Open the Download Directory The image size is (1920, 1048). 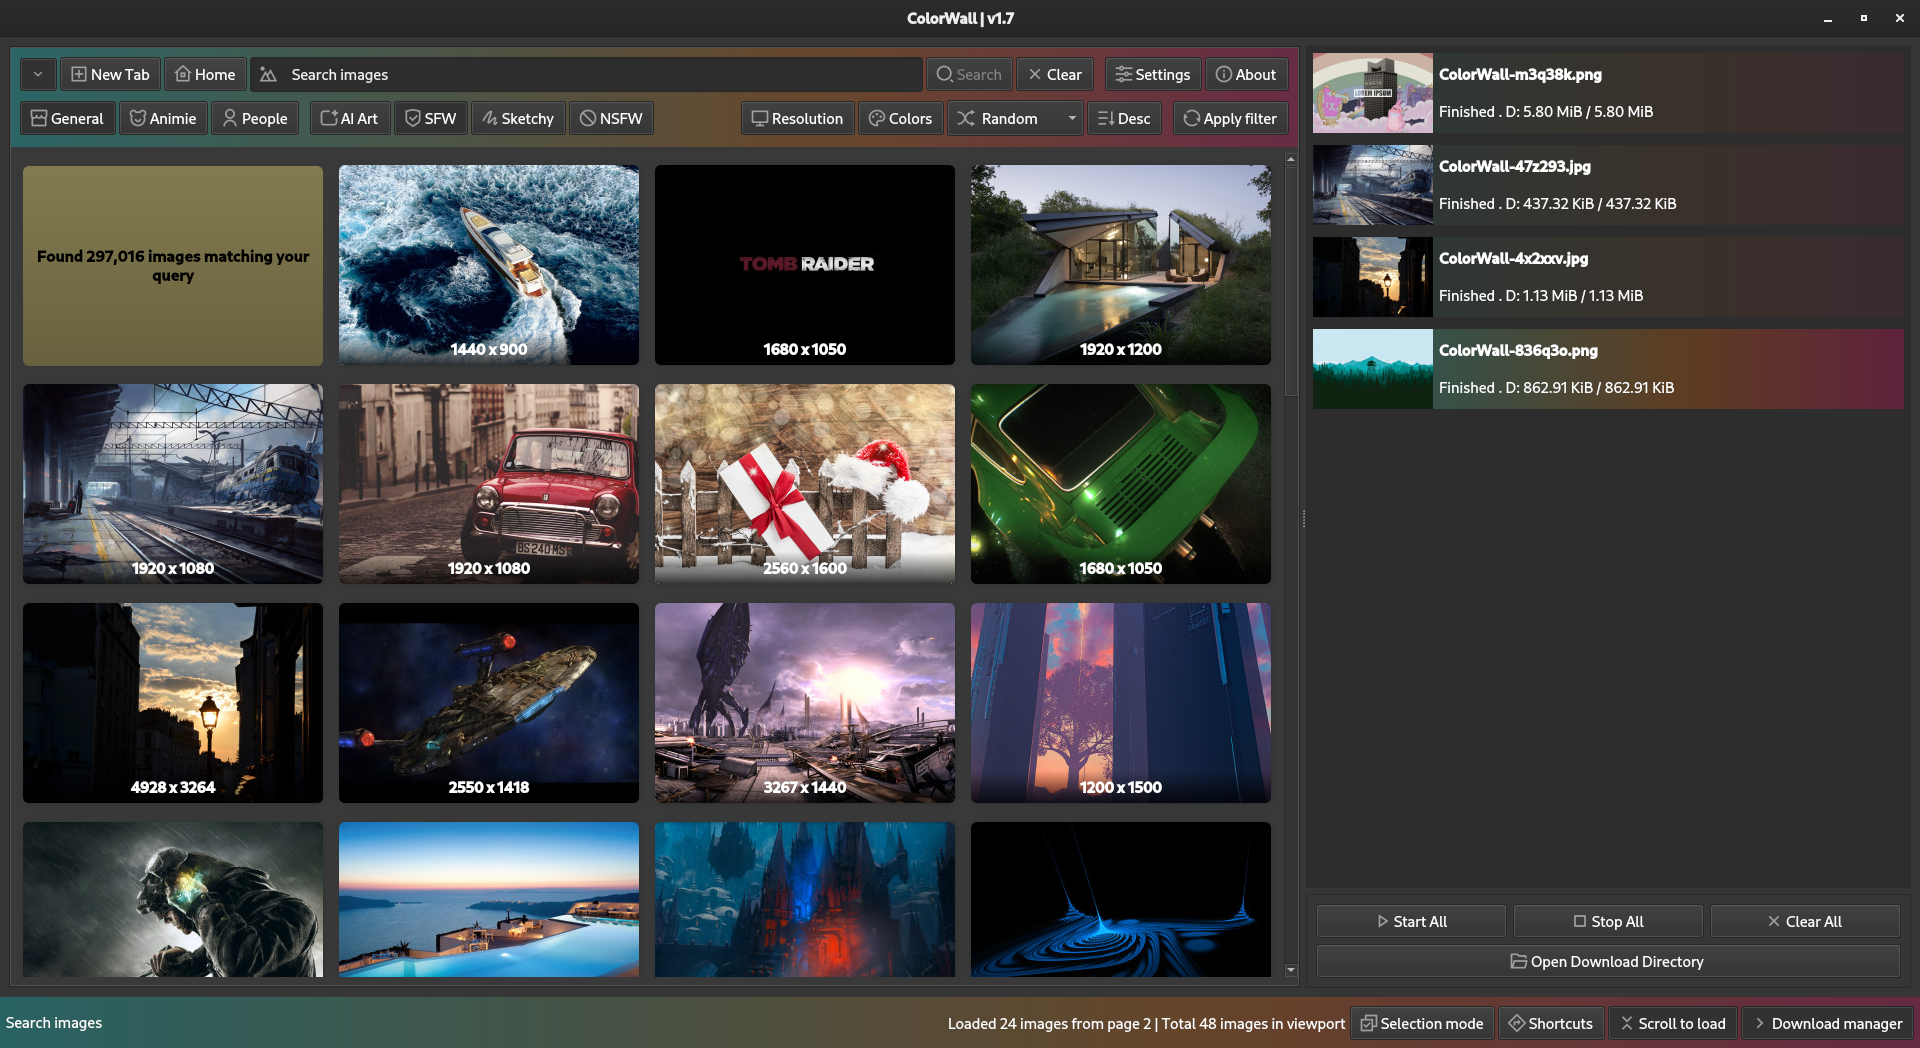coord(1606,961)
